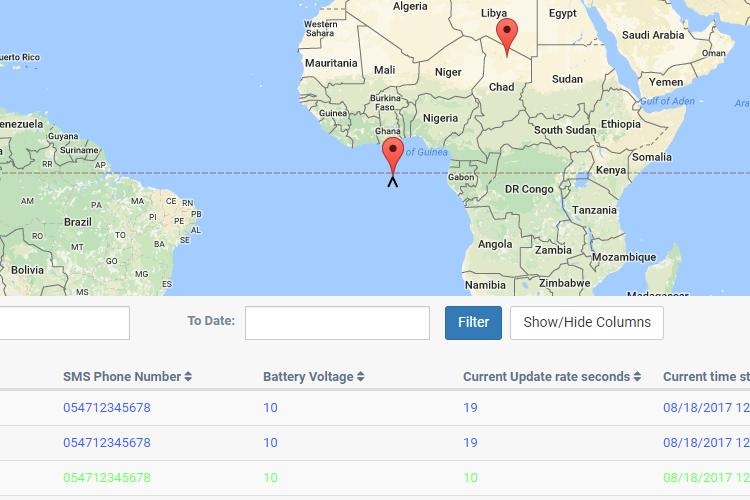The width and height of the screenshot is (750, 500).
Task: Select green row phone number 054712345678
Action: tap(107, 478)
